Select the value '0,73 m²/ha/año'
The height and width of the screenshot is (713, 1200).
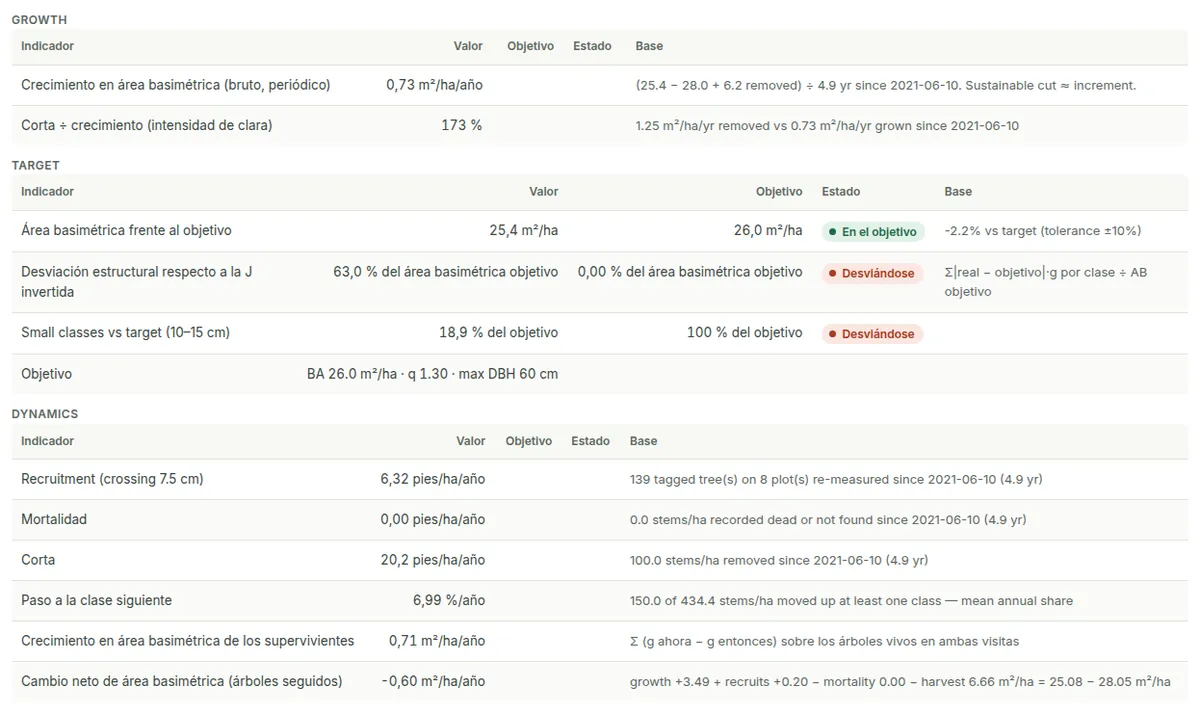[434, 85]
